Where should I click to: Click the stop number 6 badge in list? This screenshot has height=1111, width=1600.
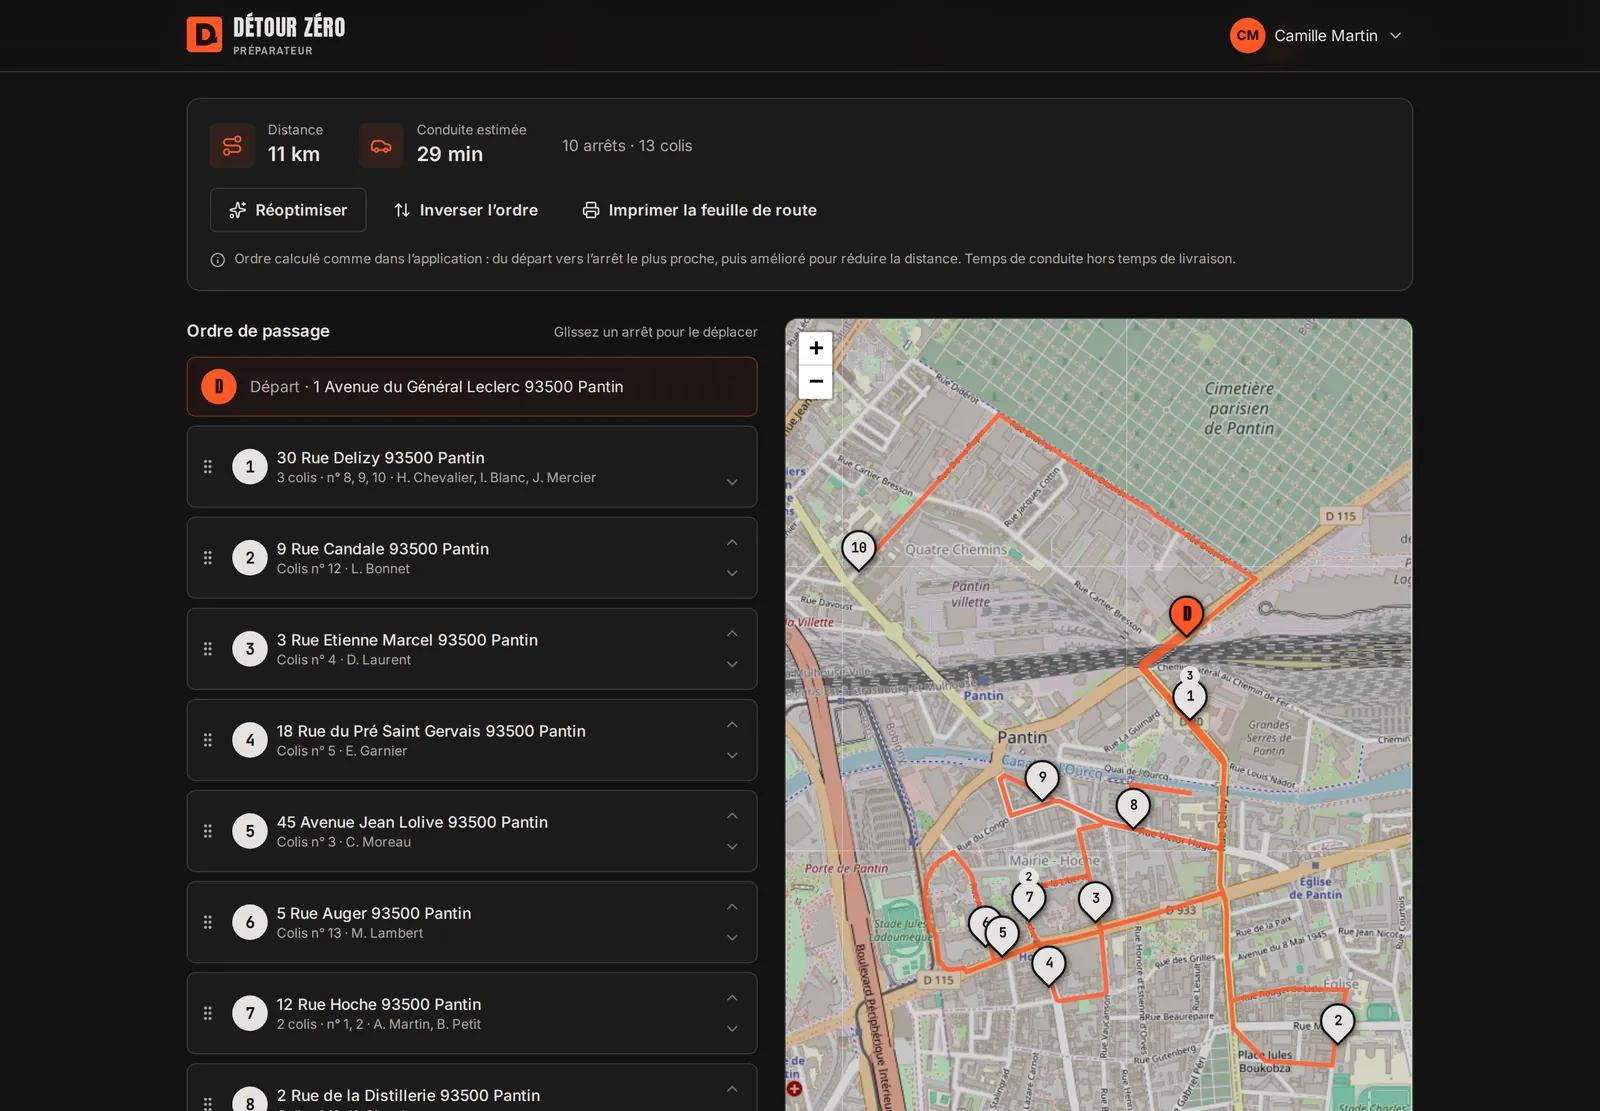coord(250,922)
